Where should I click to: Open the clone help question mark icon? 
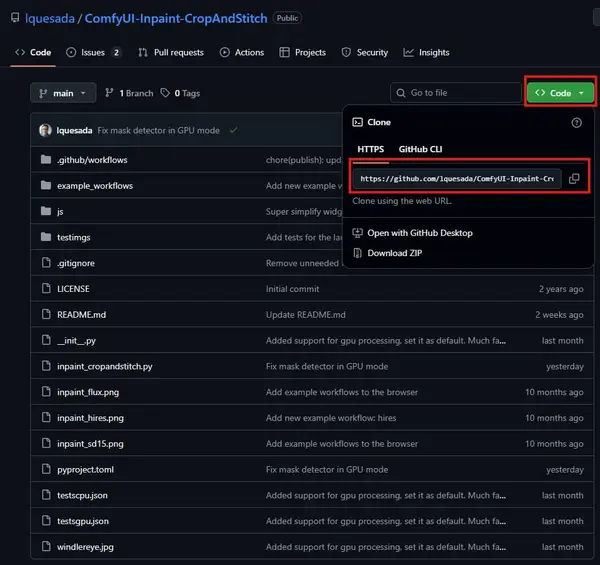pyautogui.click(x=576, y=122)
